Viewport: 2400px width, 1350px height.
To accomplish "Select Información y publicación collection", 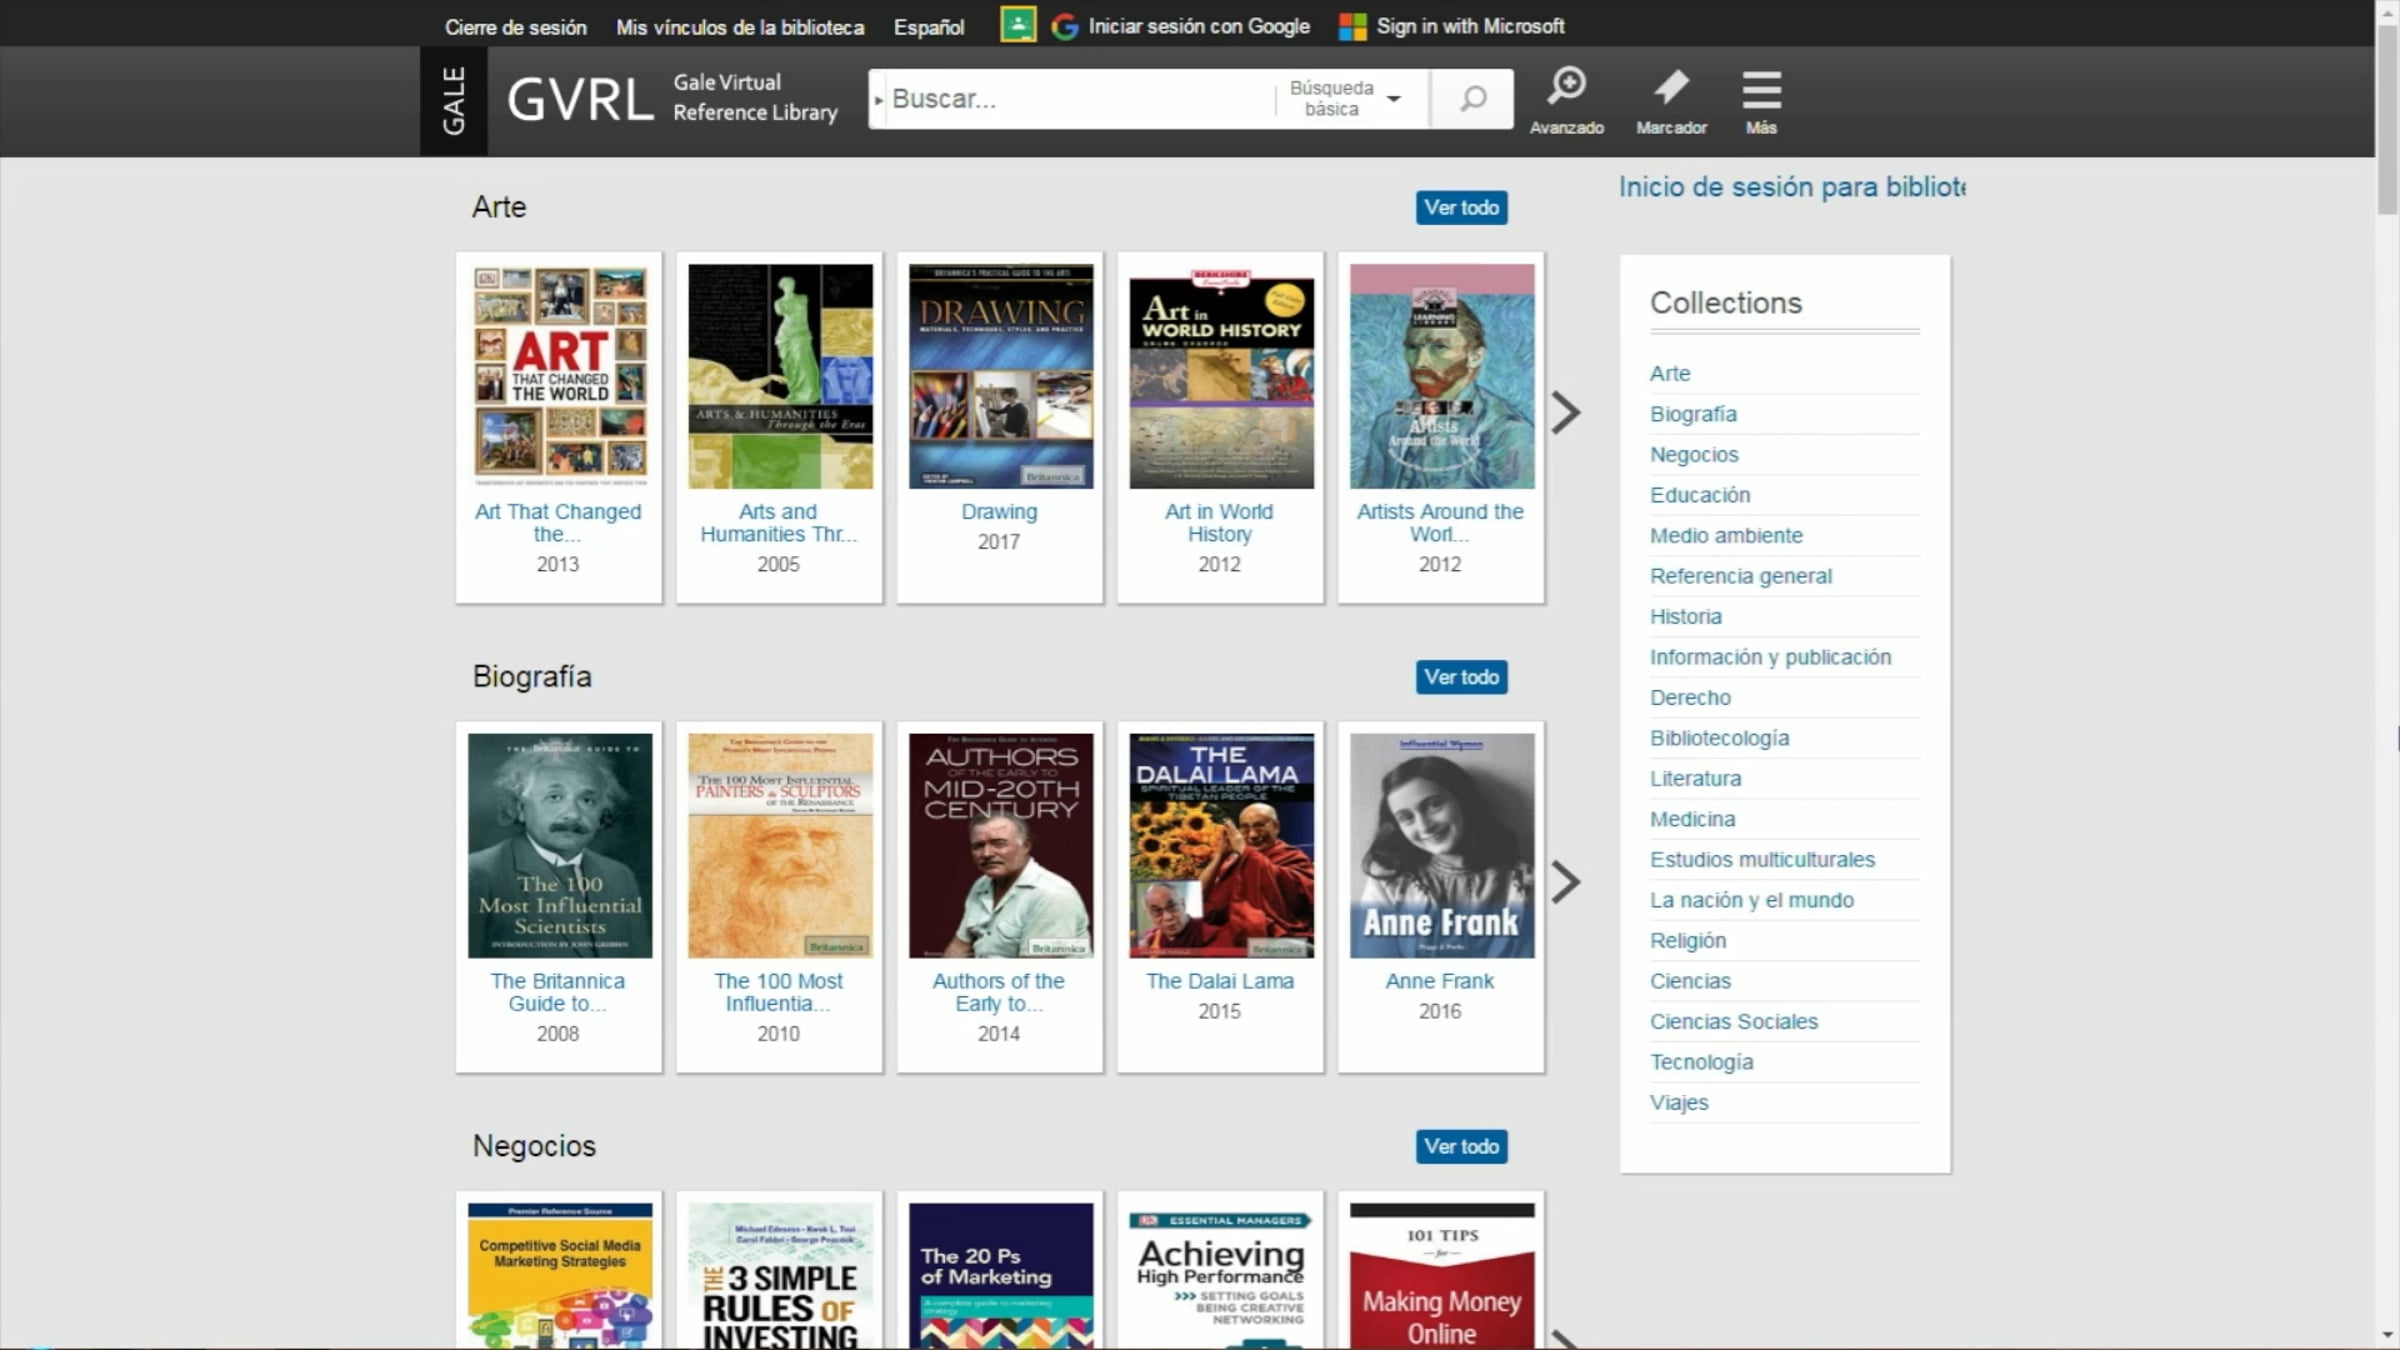I will coord(1770,657).
